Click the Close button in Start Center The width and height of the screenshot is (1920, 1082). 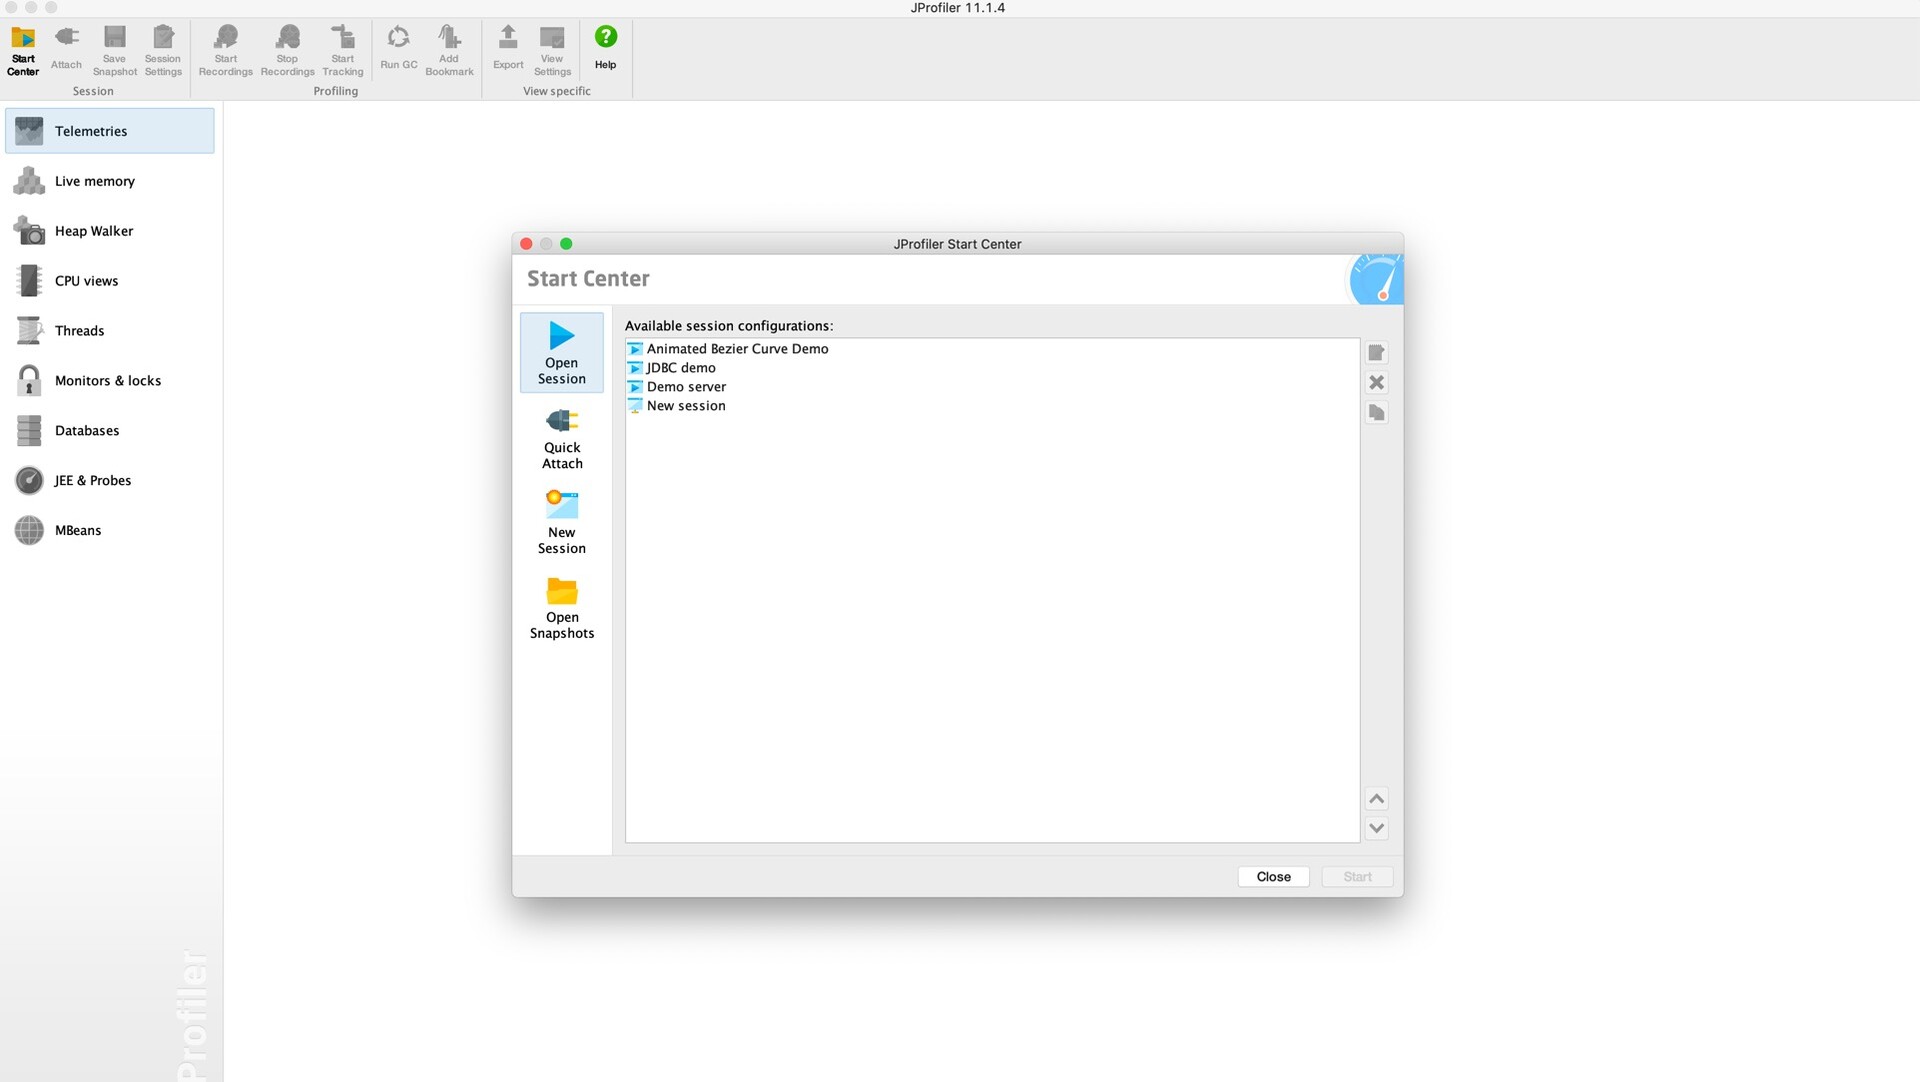point(1273,875)
